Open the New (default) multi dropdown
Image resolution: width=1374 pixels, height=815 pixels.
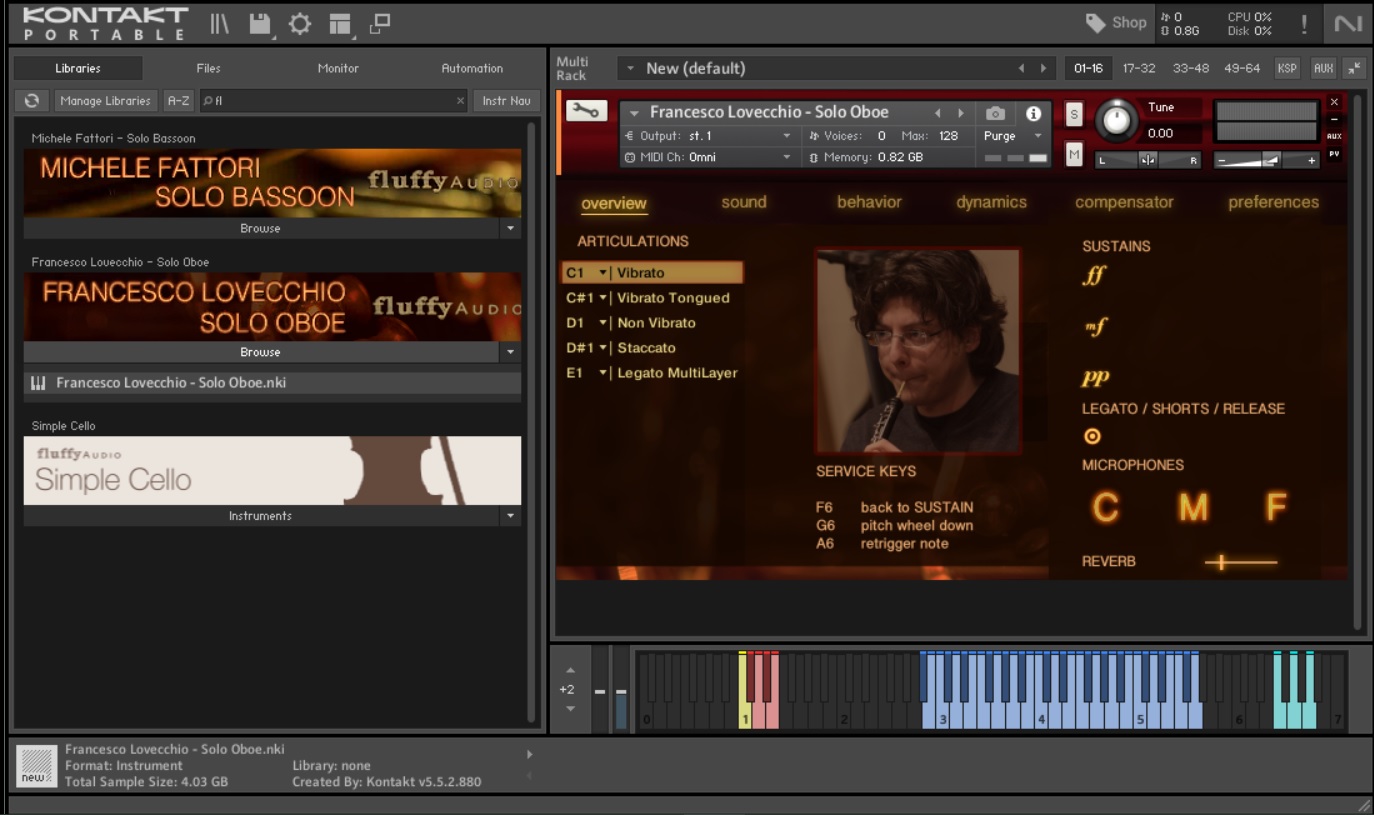pyautogui.click(x=631, y=68)
